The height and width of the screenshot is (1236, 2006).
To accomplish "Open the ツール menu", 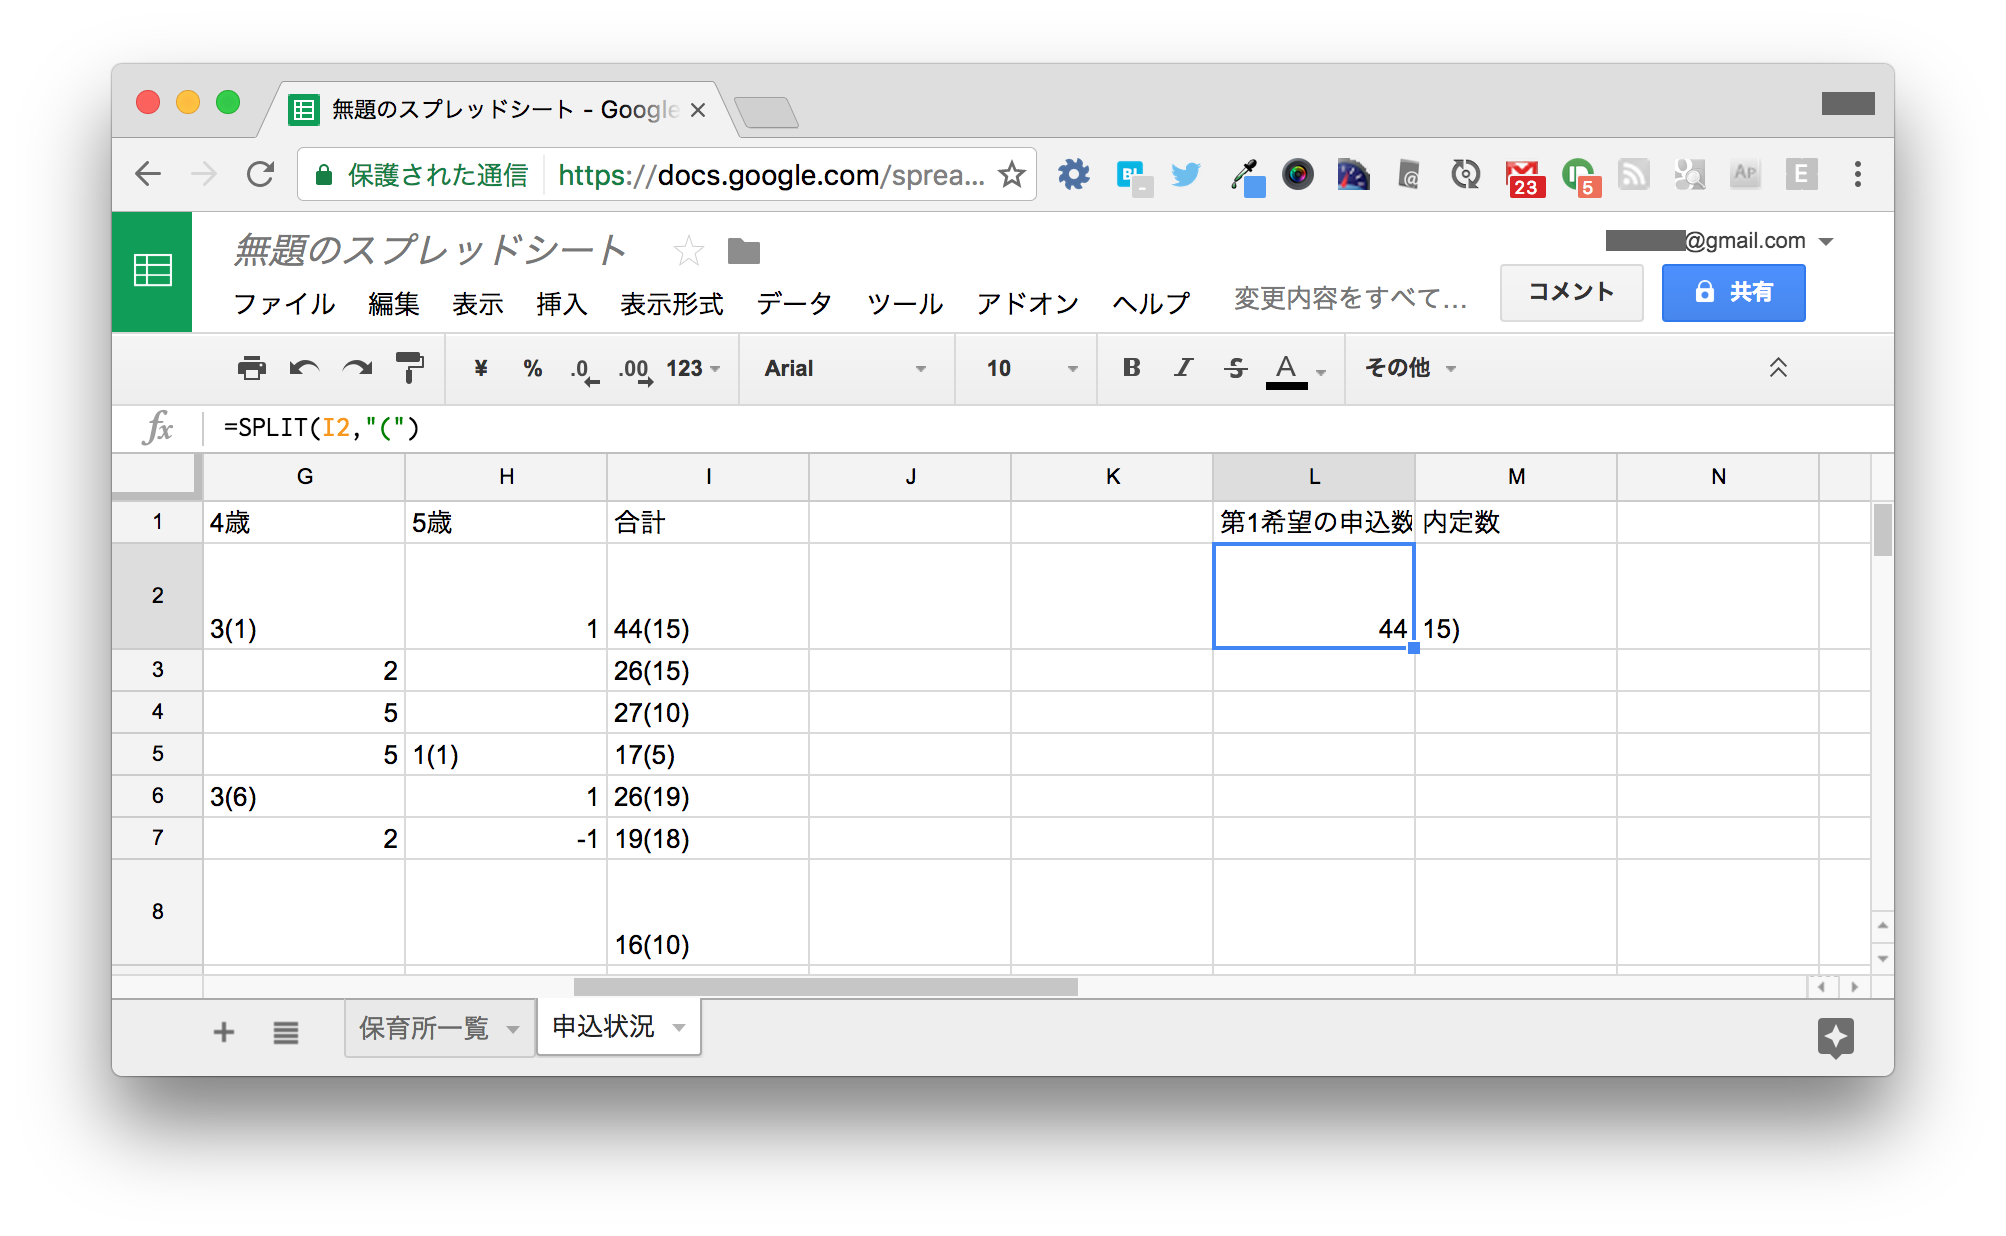I will pyautogui.click(x=905, y=303).
